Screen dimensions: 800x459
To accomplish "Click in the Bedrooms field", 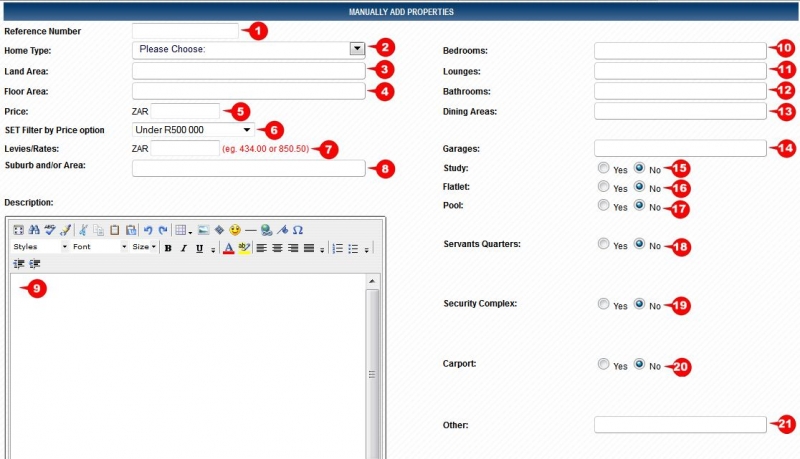I will click(680, 50).
